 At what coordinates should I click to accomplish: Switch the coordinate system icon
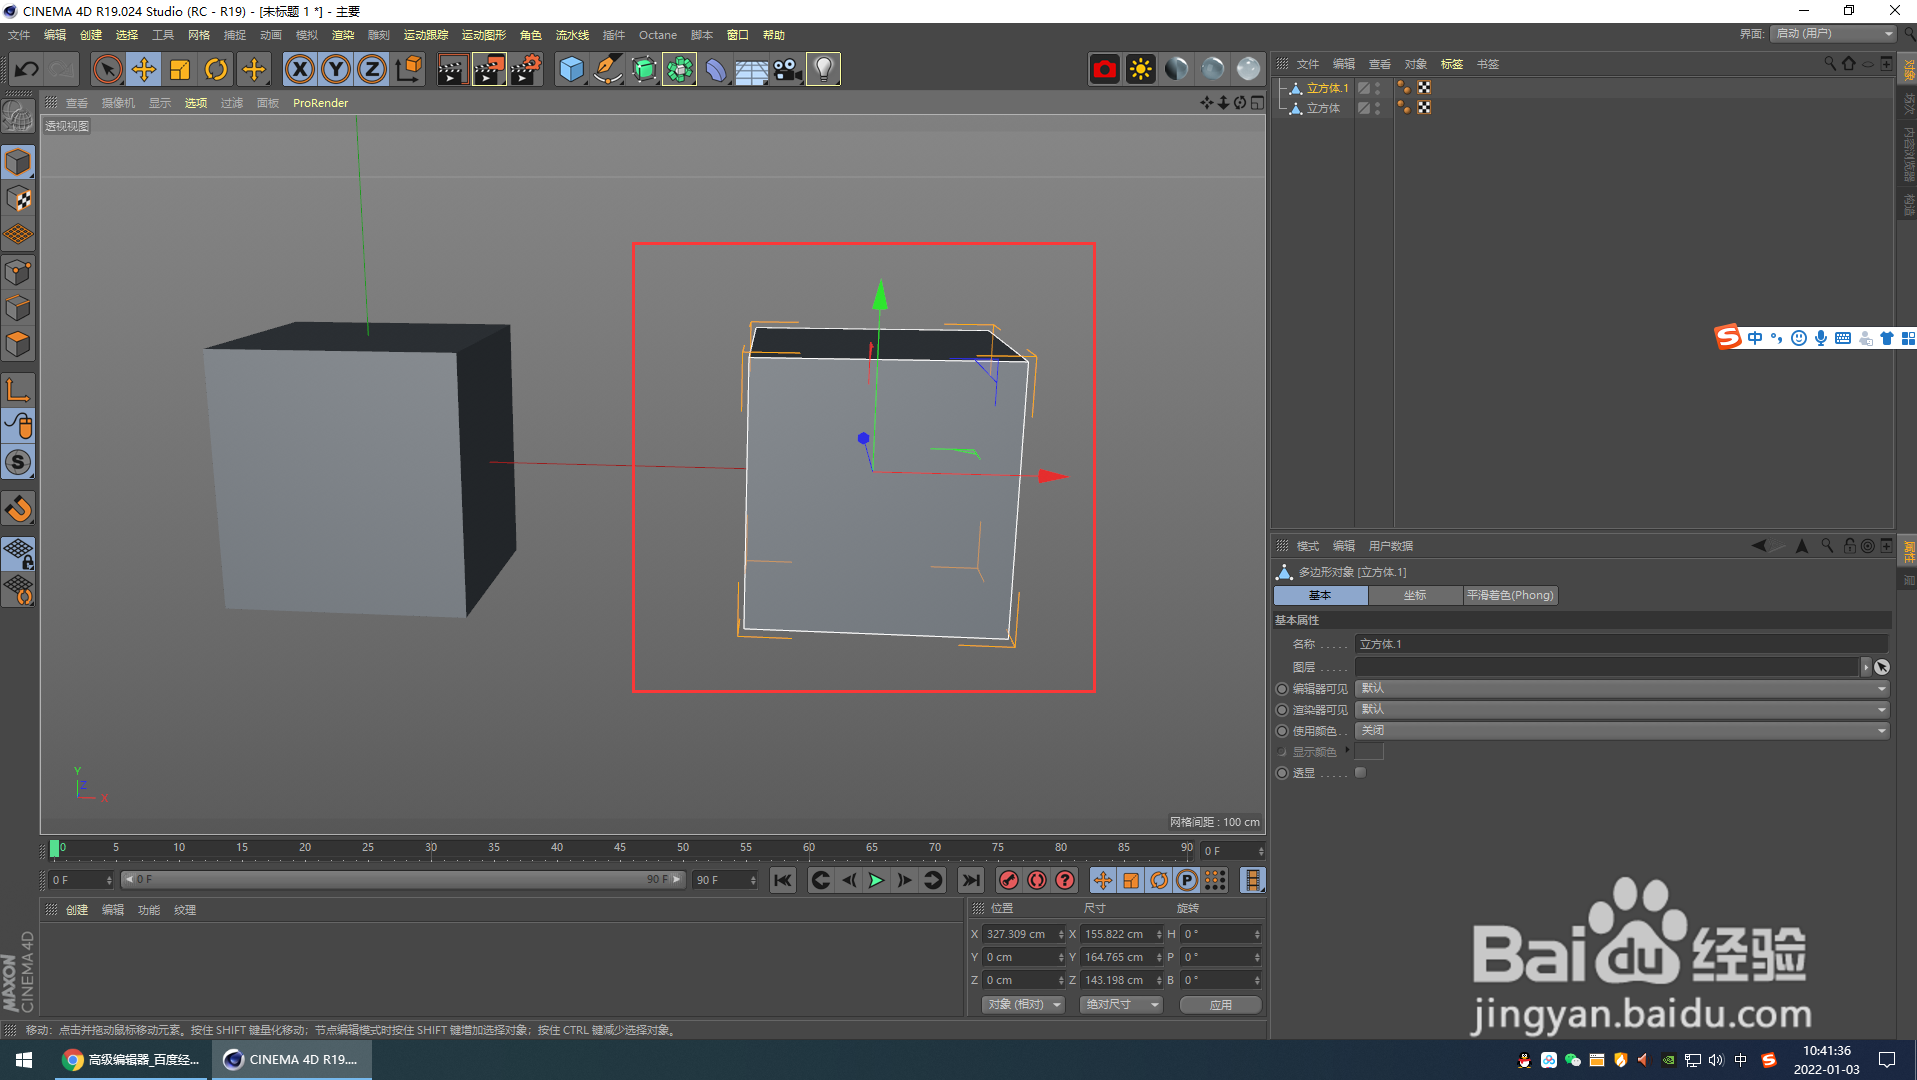(x=408, y=69)
